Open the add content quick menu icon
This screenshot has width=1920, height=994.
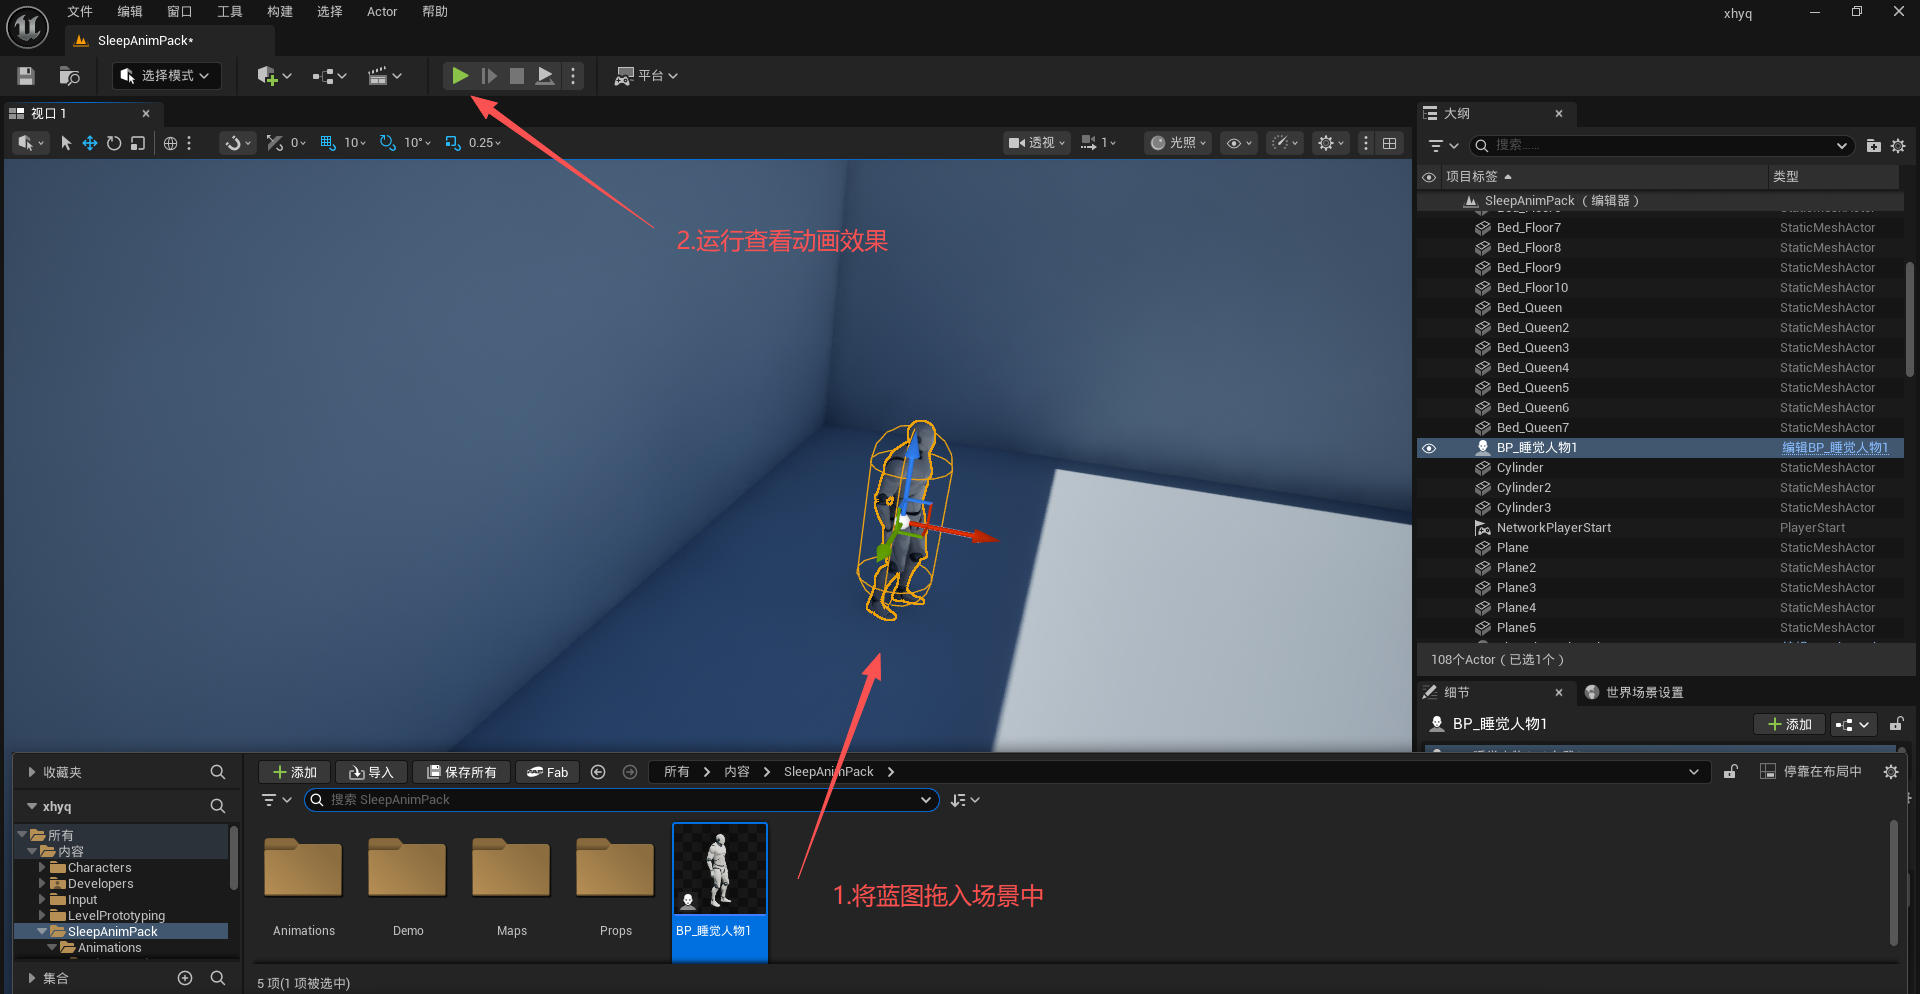point(273,76)
